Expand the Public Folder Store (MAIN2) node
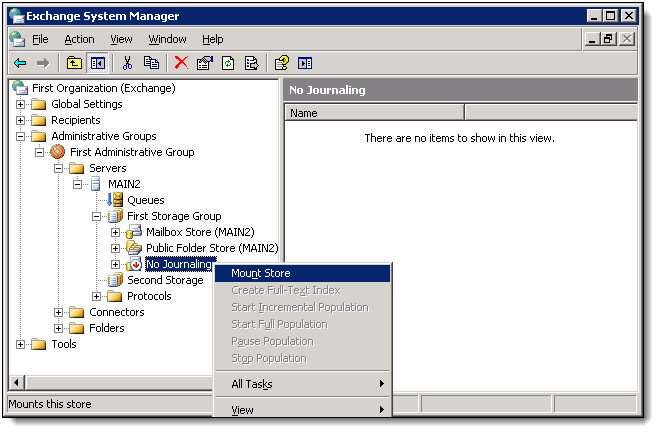This screenshot has height=435, width=661. tap(116, 248)
